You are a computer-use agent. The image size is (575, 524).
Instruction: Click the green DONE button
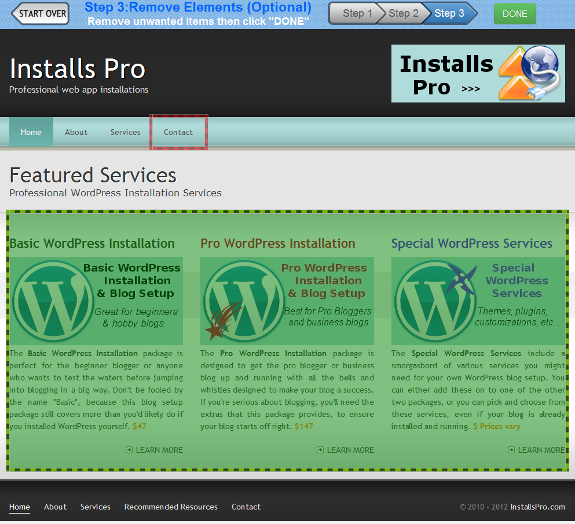(514, 14)
